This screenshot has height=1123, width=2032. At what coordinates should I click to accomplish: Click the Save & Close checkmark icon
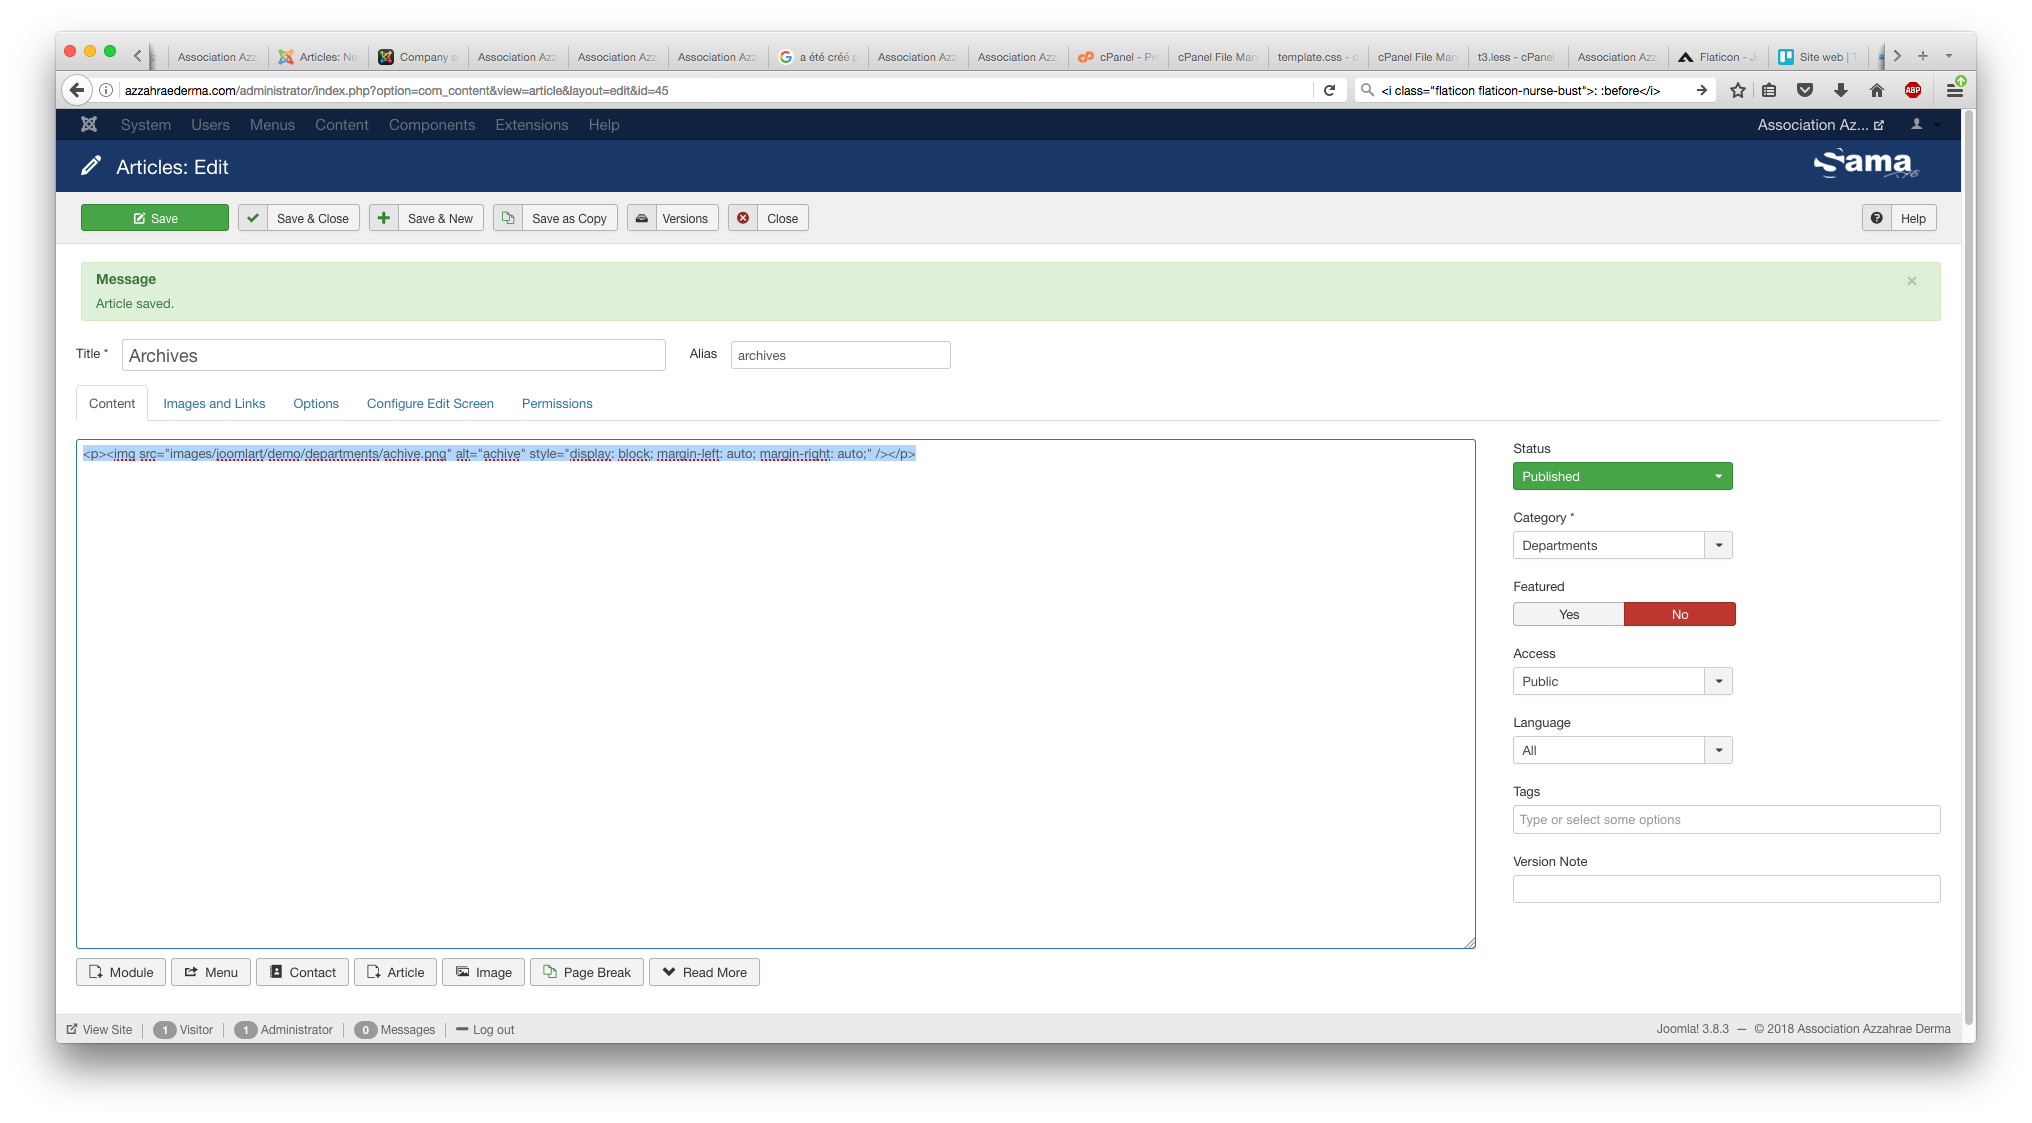[x=253, y=218]
